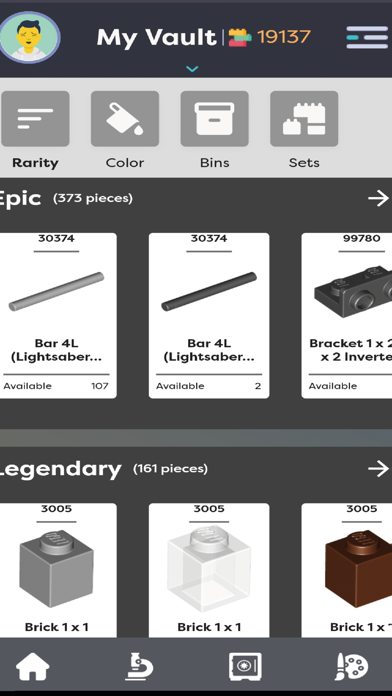Select the gray Brick 1 x 1
Screen dimensions: 392x696
56,570
